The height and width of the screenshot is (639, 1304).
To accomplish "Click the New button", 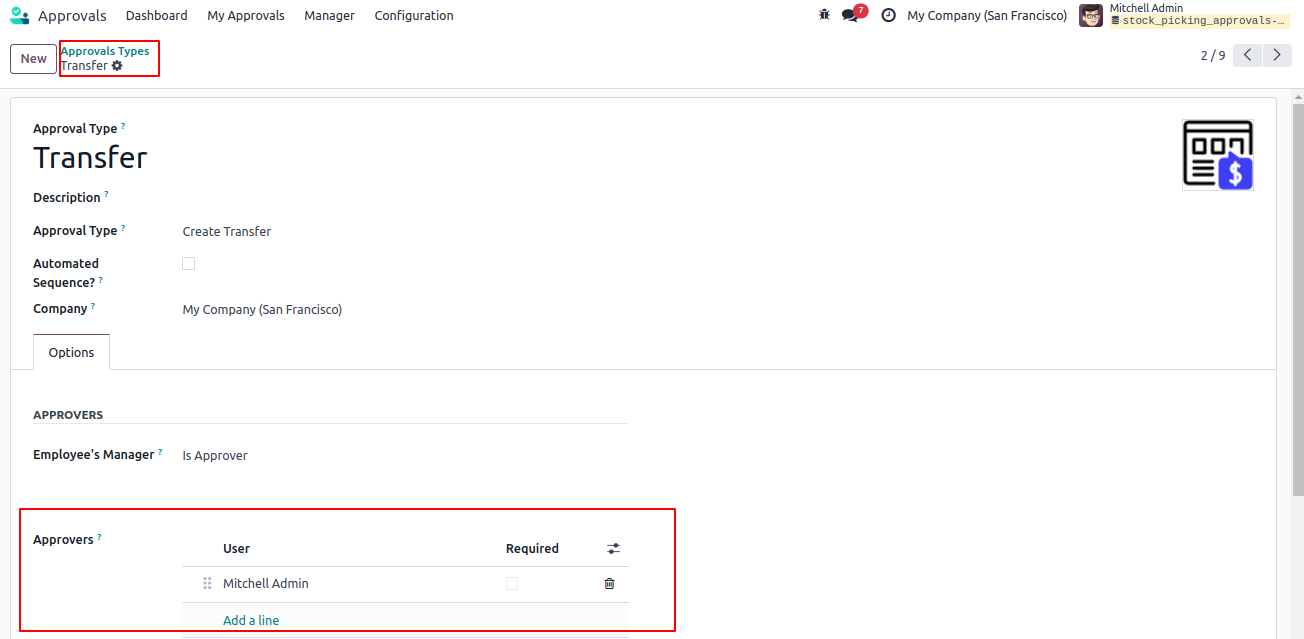I will [34, 59].
